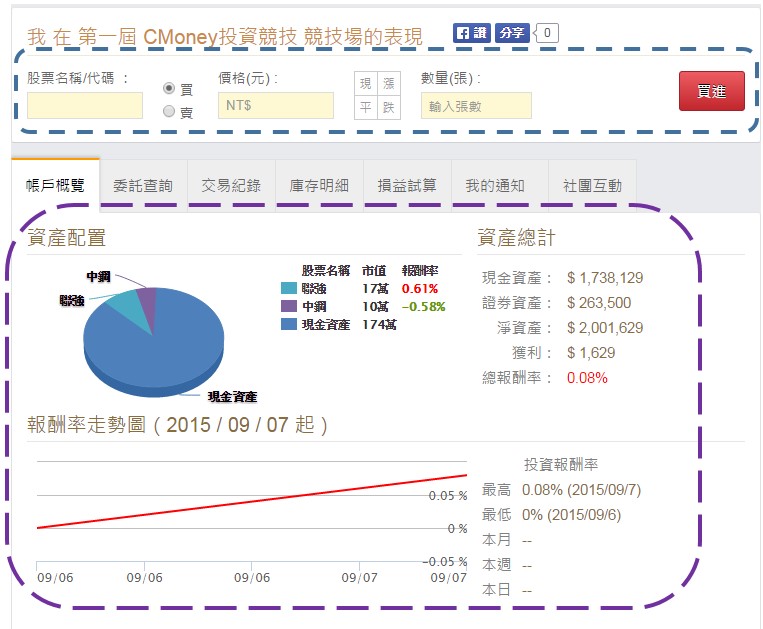The width and height of the screenshot is (763, 629).
Task: Click the 獲利 value $ 1,629
Action: click(x=591, y=353)
